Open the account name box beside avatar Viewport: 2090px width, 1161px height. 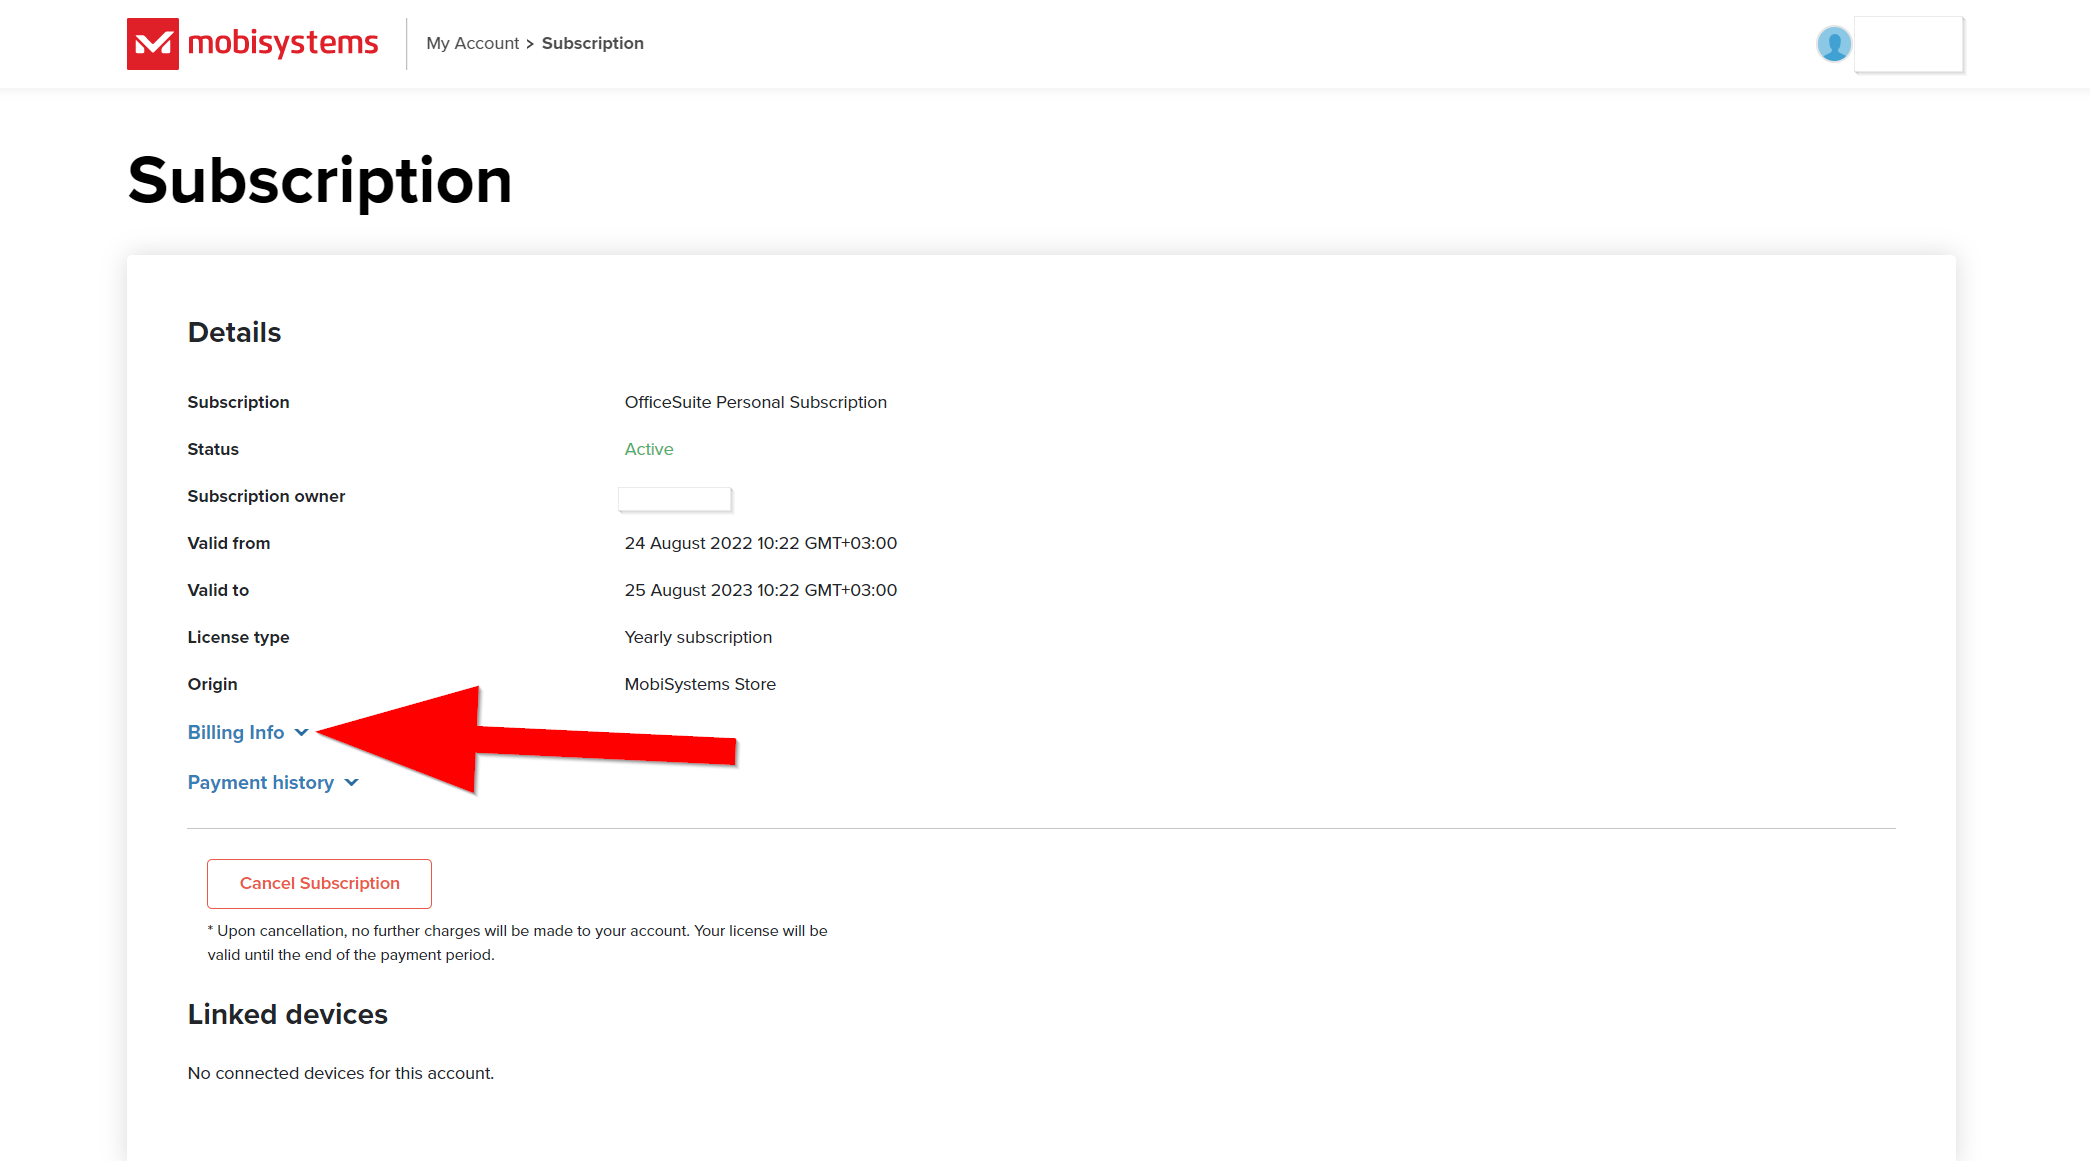click(x=1908, y=44)
